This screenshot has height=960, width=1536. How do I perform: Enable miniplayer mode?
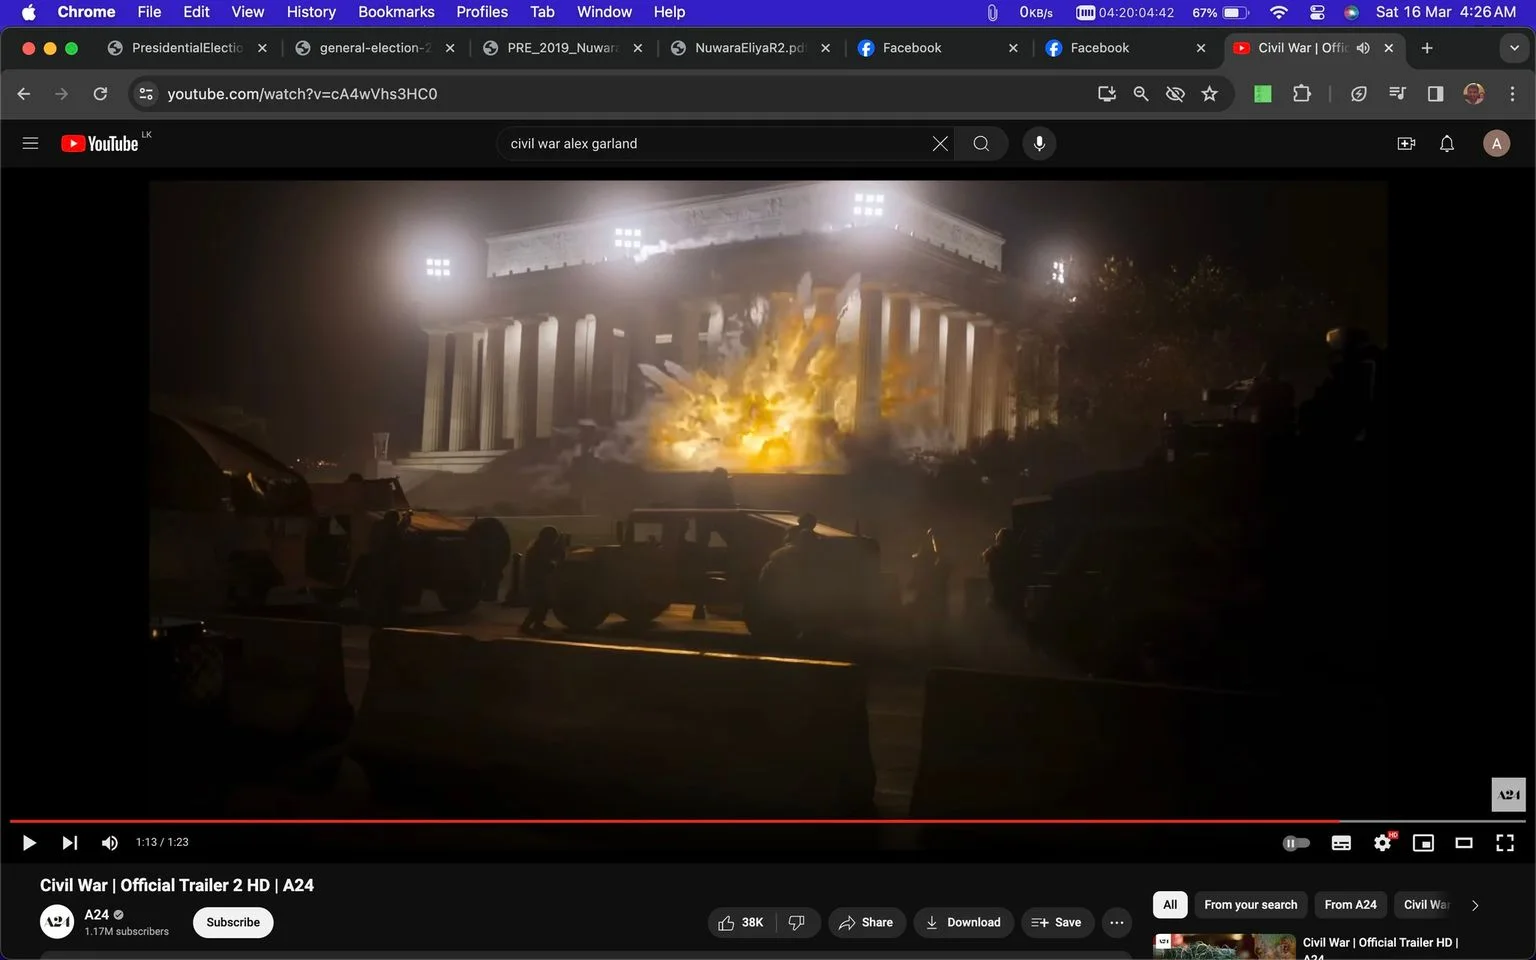tap(1423, 843)
